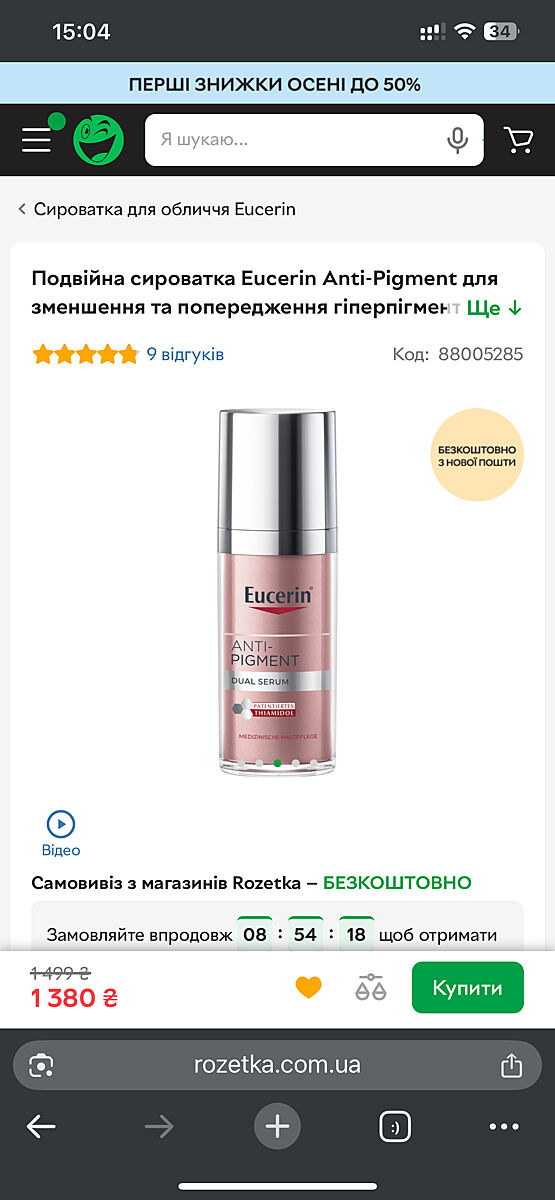Screen dimensions: 555x1200
Task: Tap the browser share icon
Action: [511, 1064]
